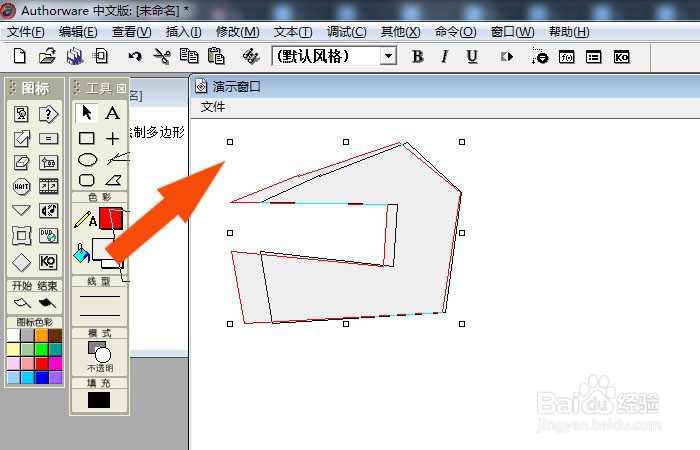Open the Mode (不透明) selector
The width and height of the screenshot is (700, 450).
pos(100,356)
